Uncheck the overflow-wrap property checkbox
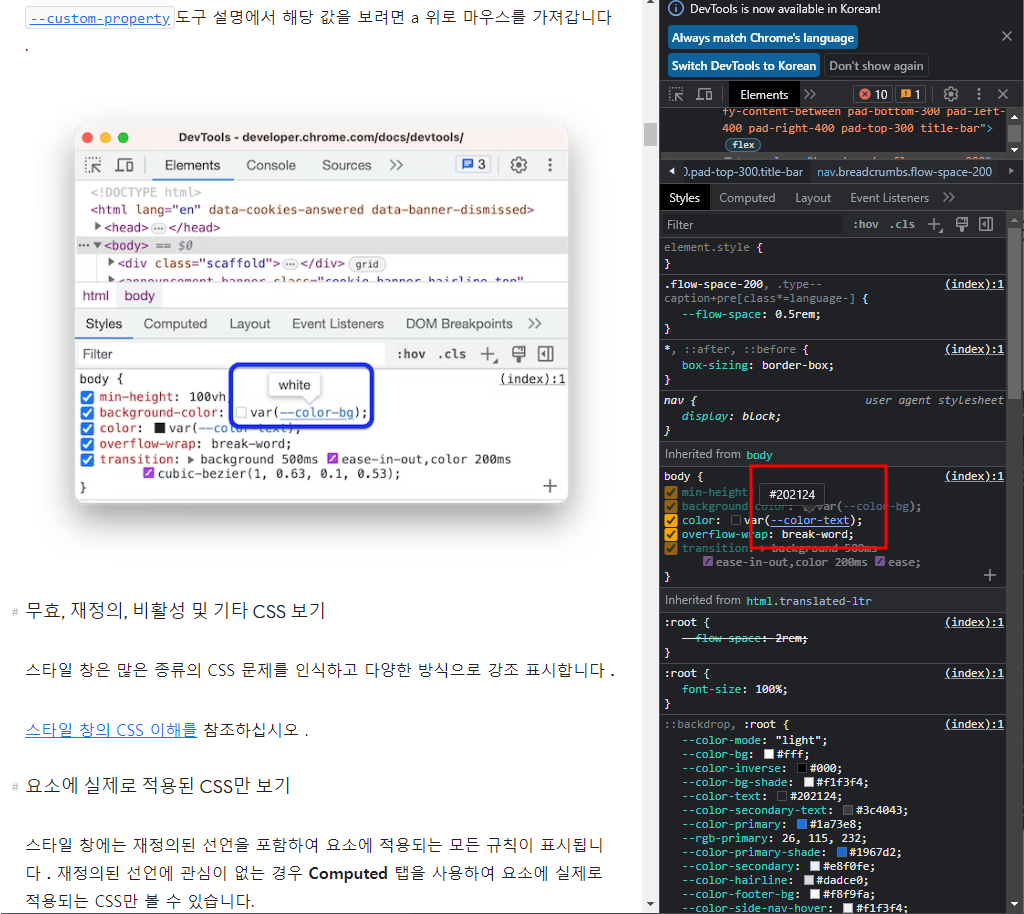Screen dimensions: 1024x914 pyautogui.click(x=671, y=535)
